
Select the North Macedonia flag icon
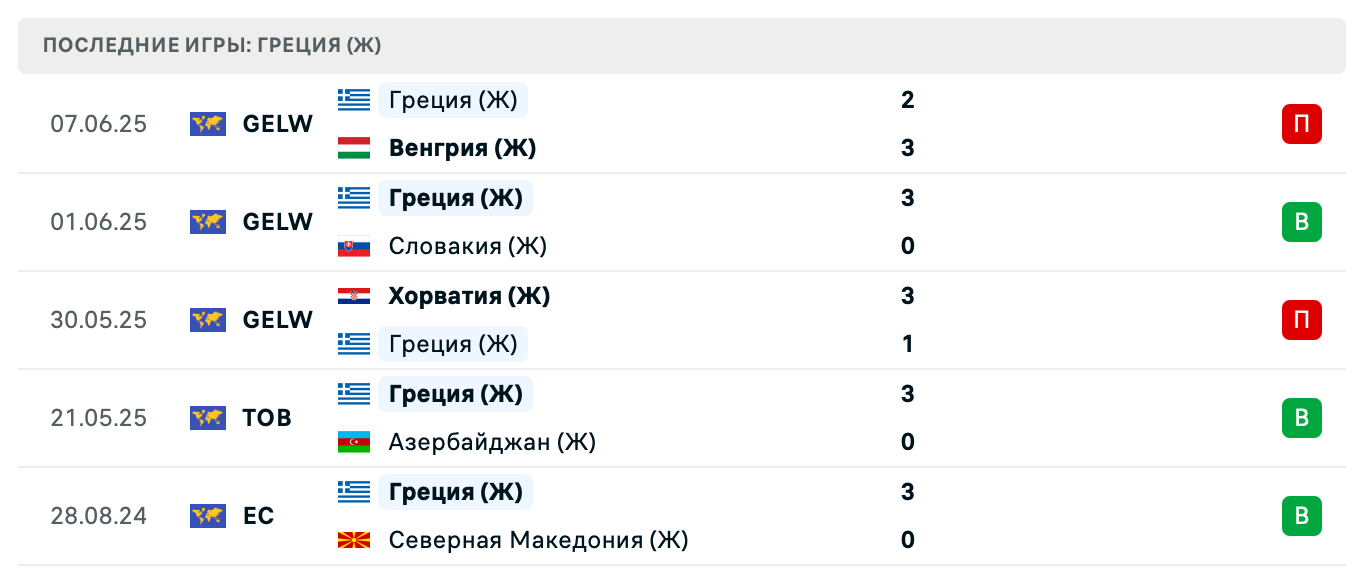coord(355,539)
